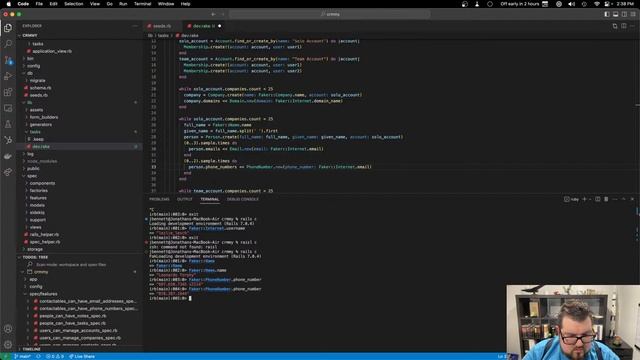Image resolution: width=640 pixels, height=360 pixels.
Task: Open the Remote Explorer view
Action: (x=8, y=108)
